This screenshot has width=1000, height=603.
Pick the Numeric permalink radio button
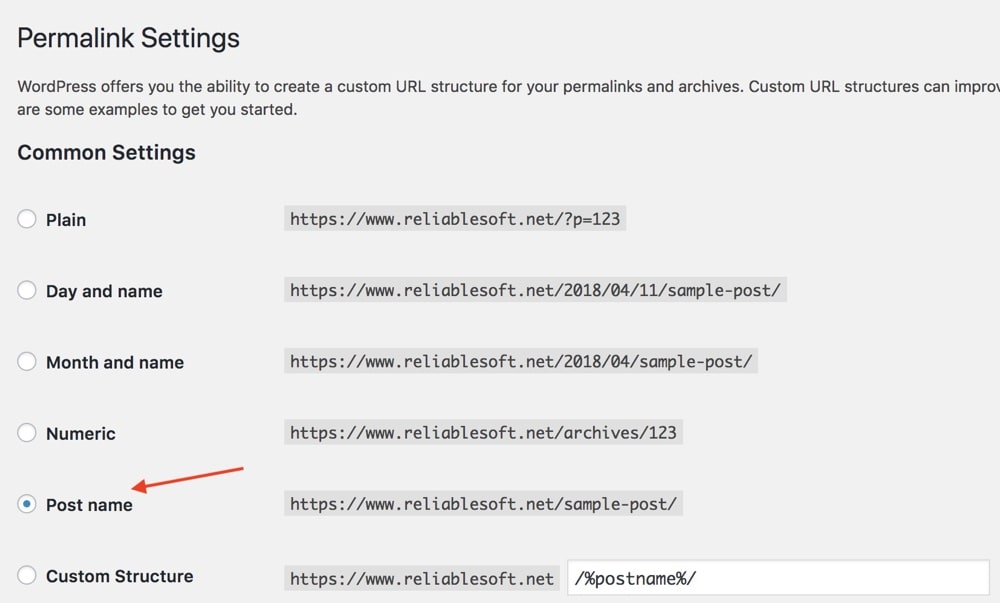(27, 433)
